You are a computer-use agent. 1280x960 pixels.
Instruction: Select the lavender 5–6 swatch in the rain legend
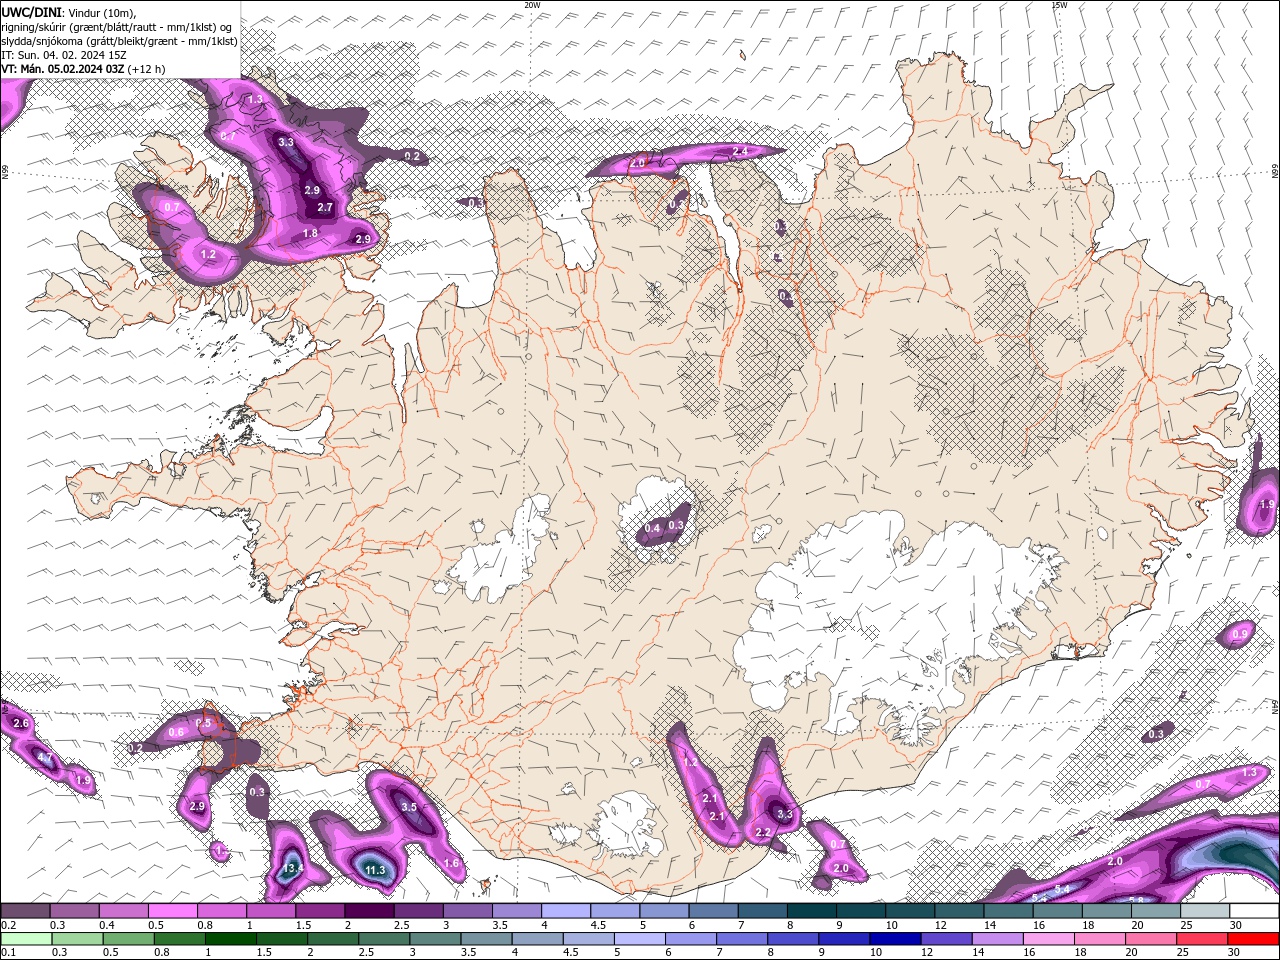[x=639, y=939]
